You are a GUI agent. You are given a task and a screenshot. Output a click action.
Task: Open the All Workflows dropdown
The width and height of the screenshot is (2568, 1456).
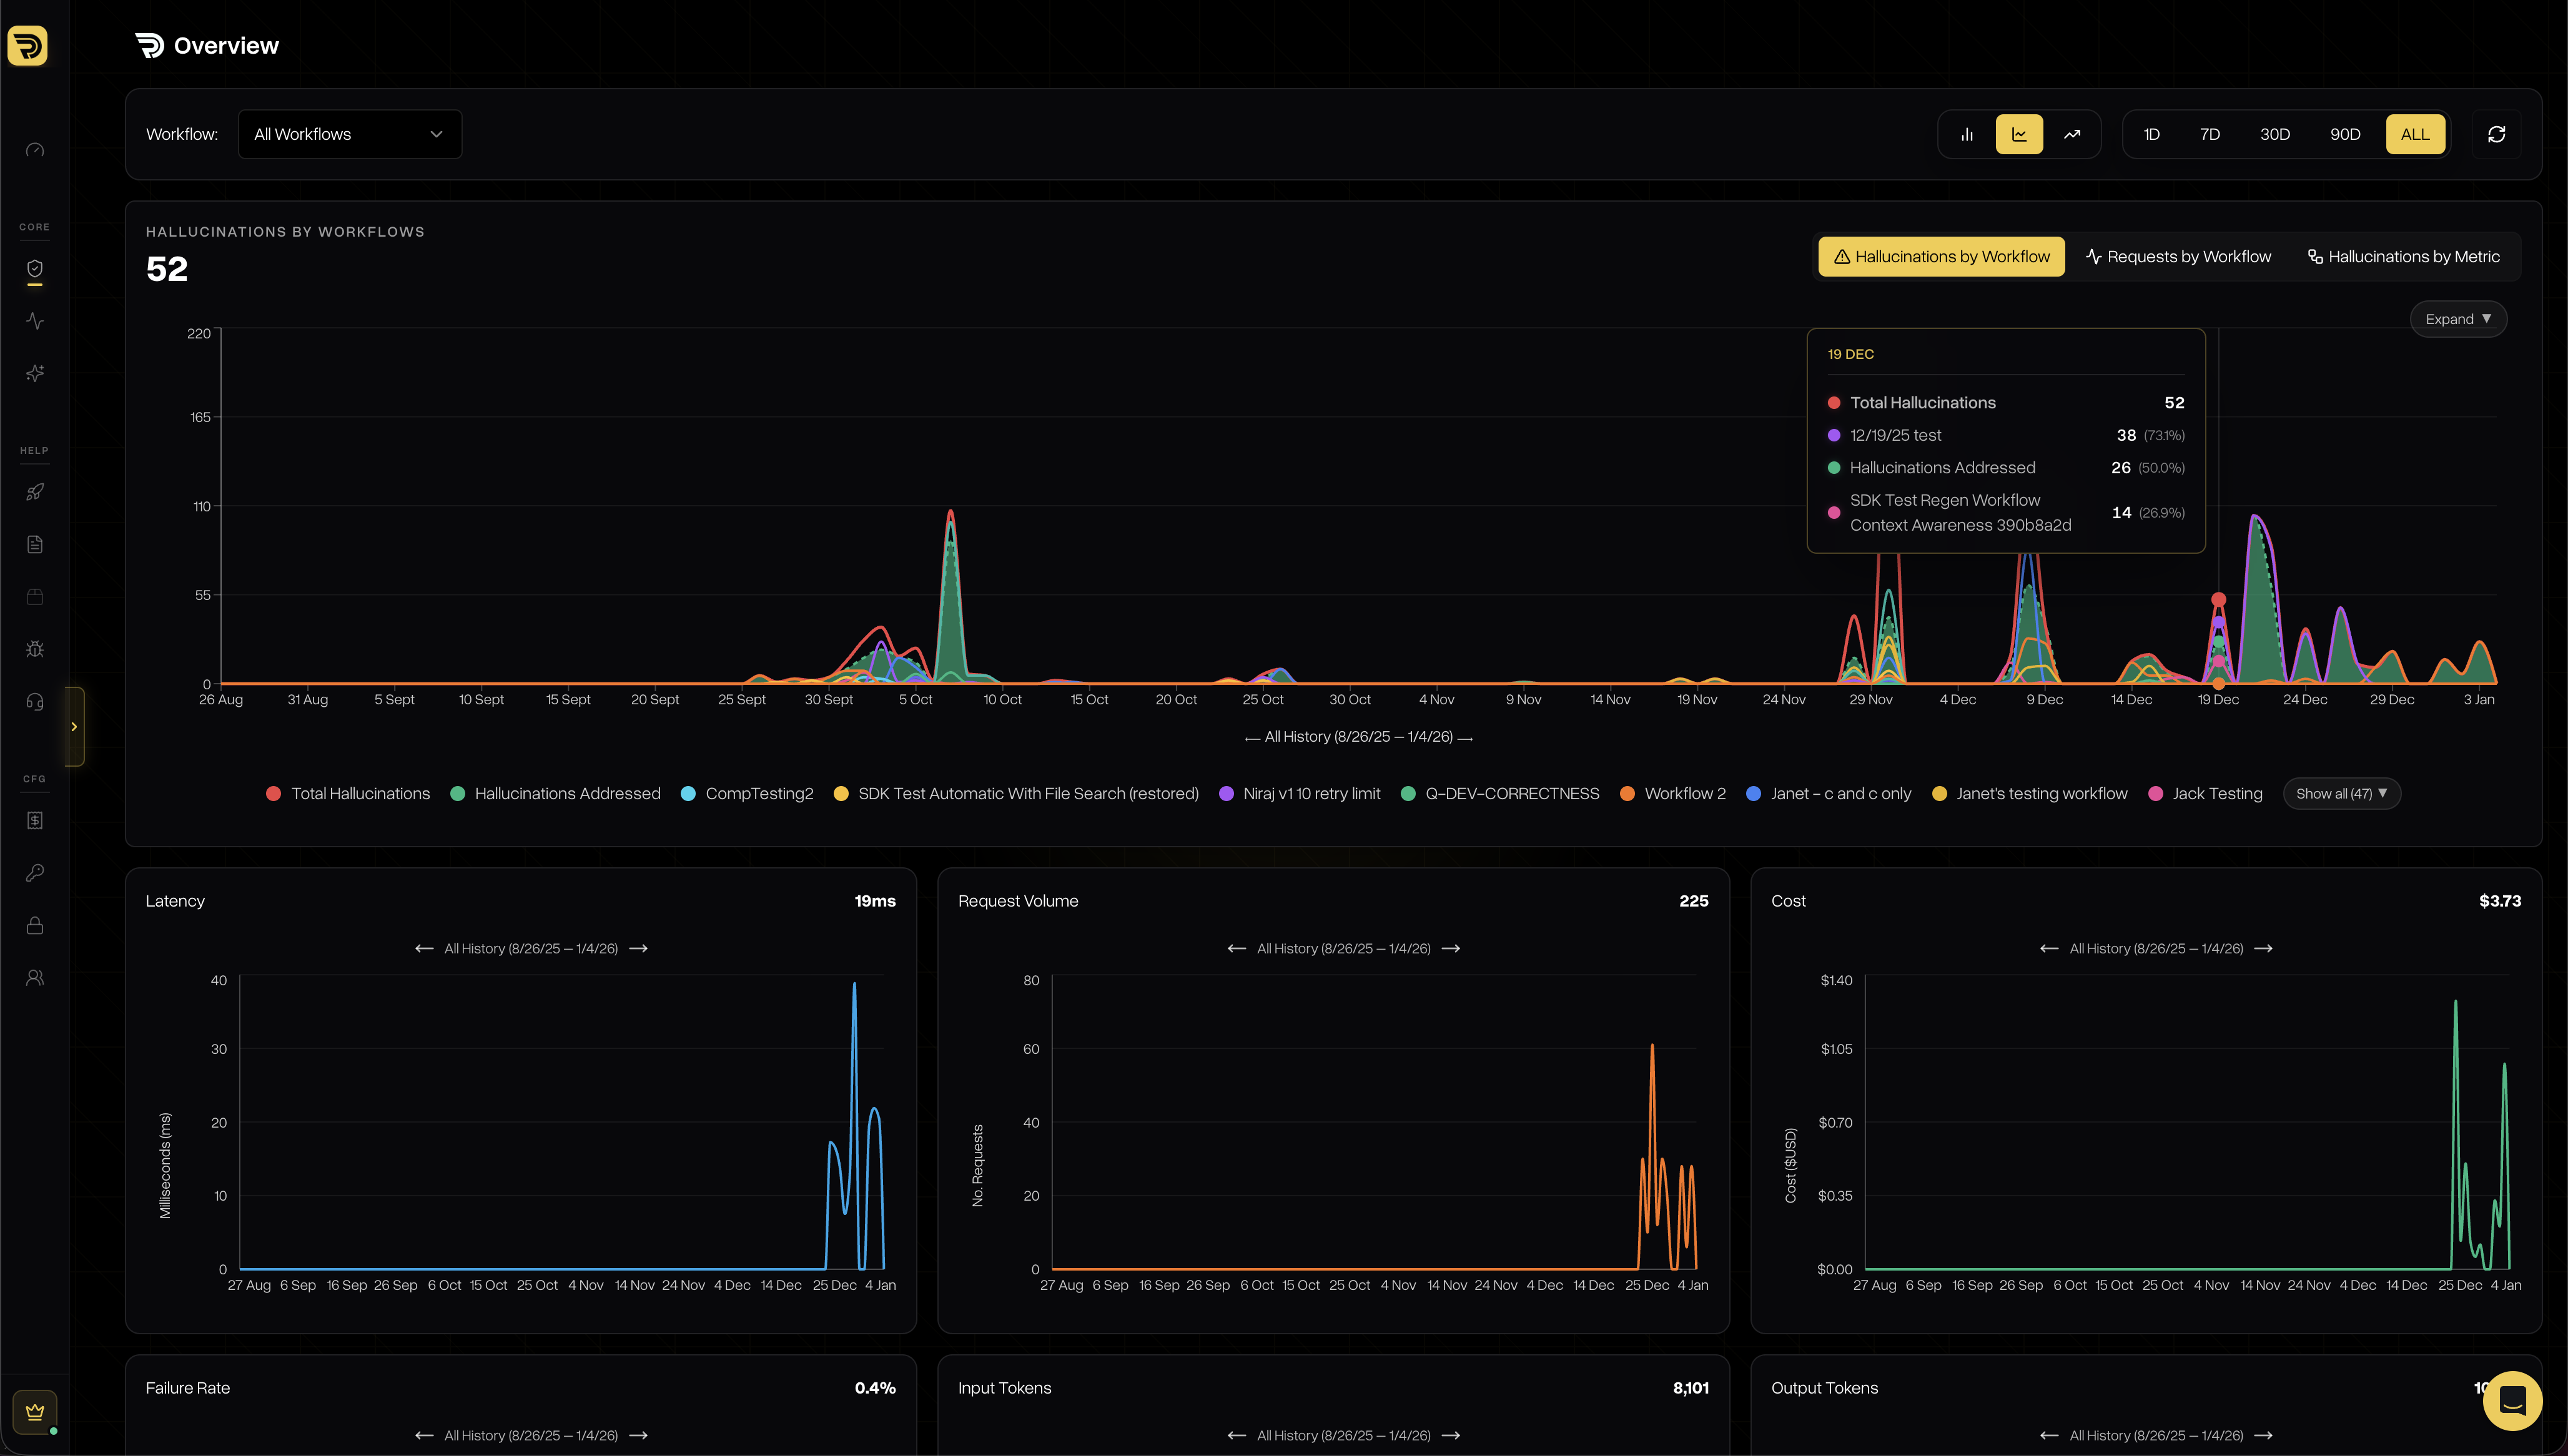click(349, 133)
